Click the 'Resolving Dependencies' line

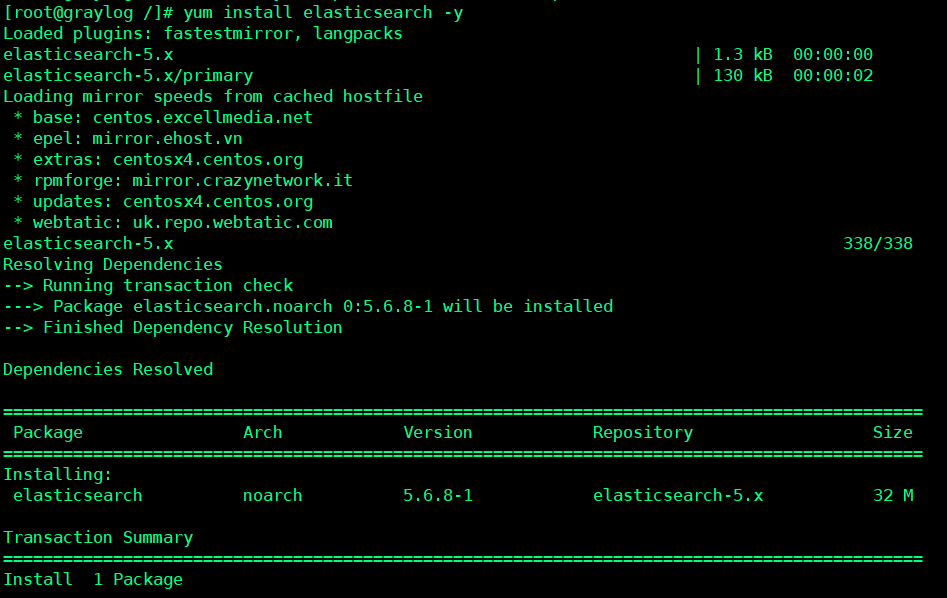[113, 265]
